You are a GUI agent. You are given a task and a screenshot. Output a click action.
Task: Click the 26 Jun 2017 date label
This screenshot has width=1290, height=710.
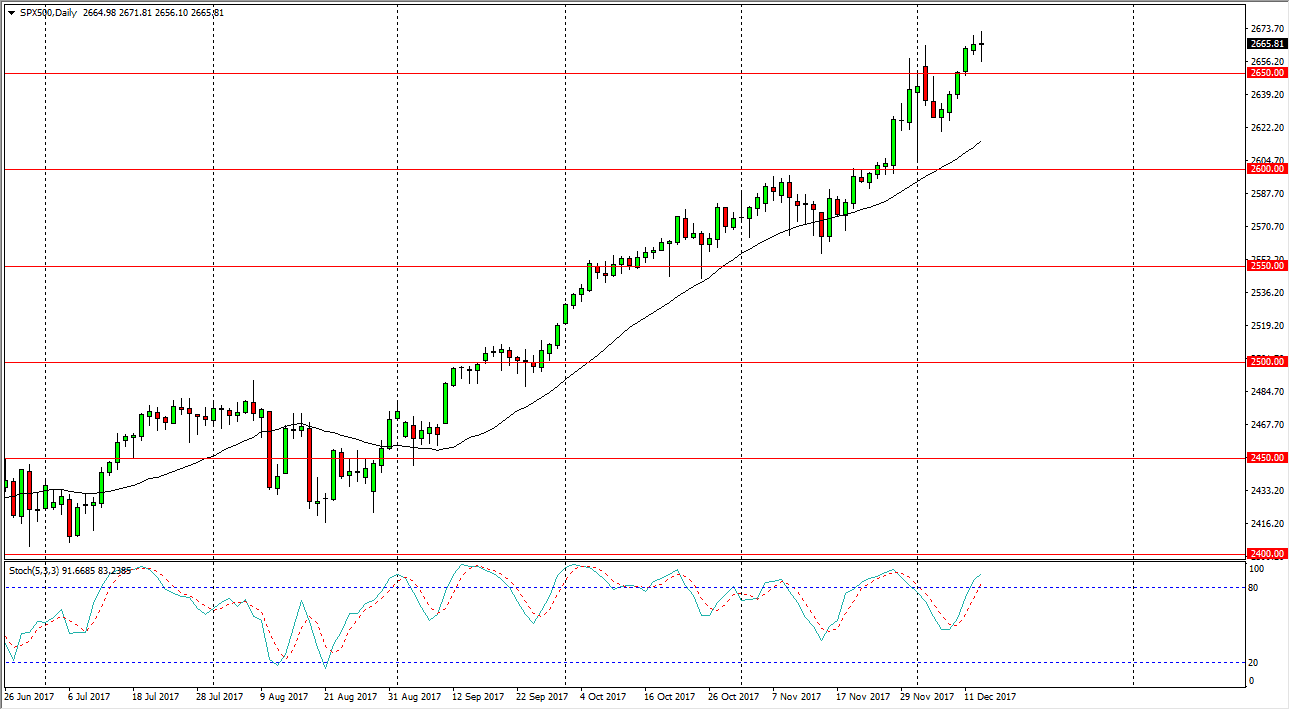pos(31,695)
